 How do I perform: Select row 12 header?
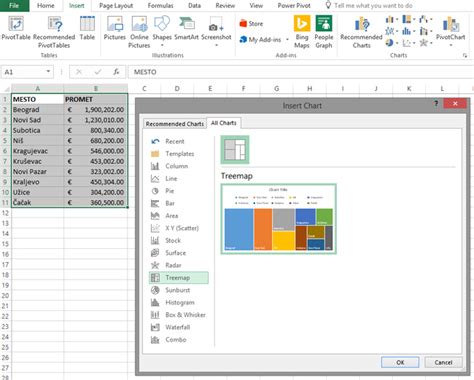(5, 213)
